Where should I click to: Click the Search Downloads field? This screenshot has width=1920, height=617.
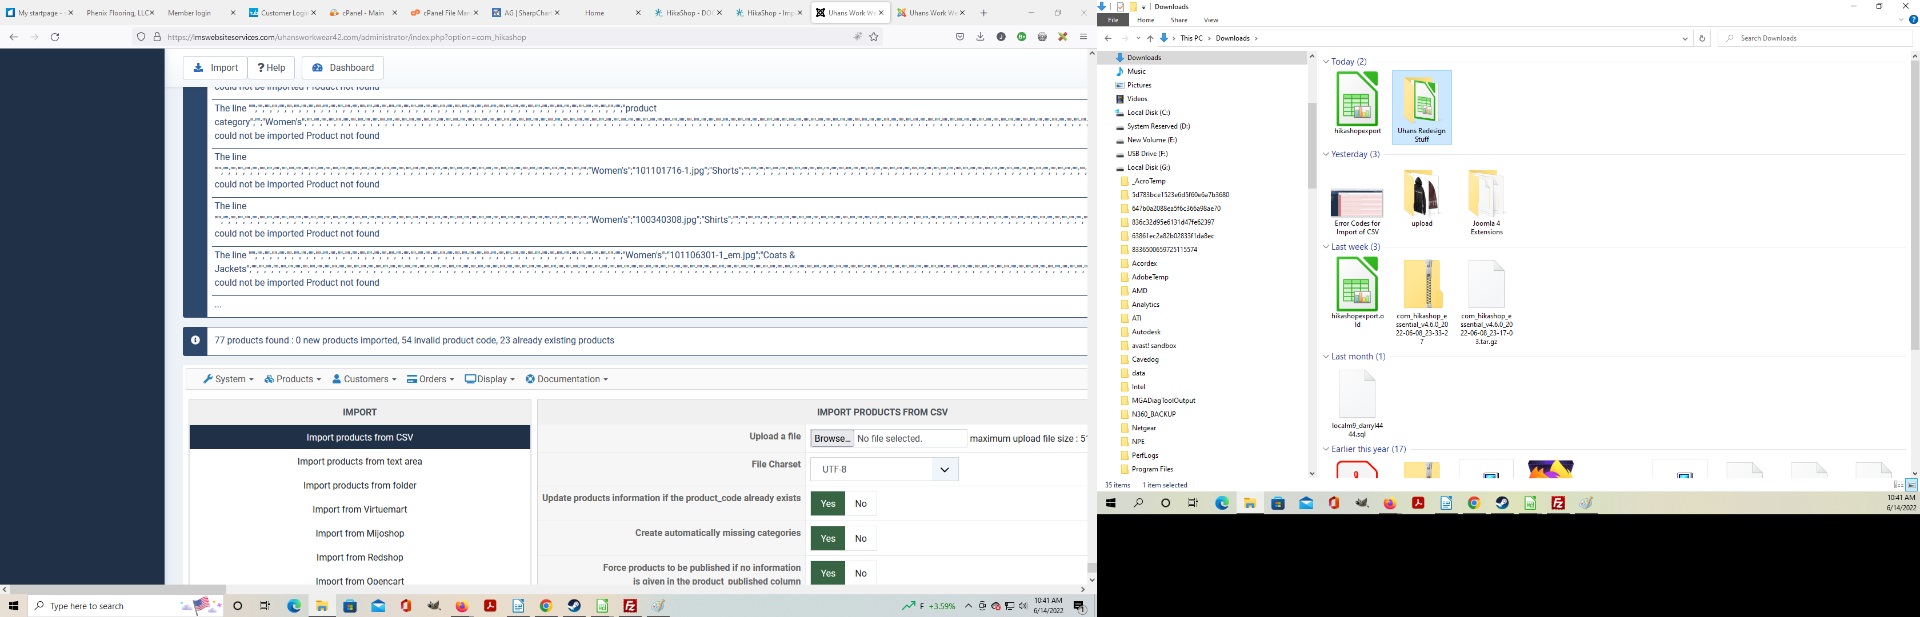pyautogui.click(x=1815, y=38)
